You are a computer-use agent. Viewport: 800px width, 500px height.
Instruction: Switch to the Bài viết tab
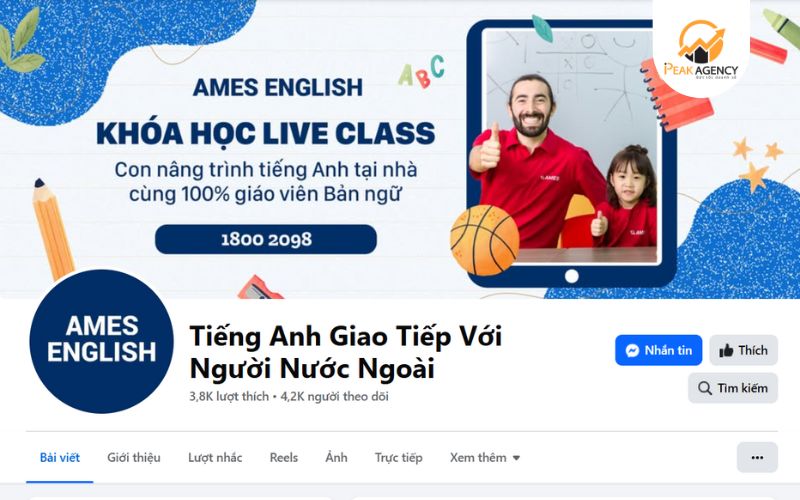(x=60, y=458)
